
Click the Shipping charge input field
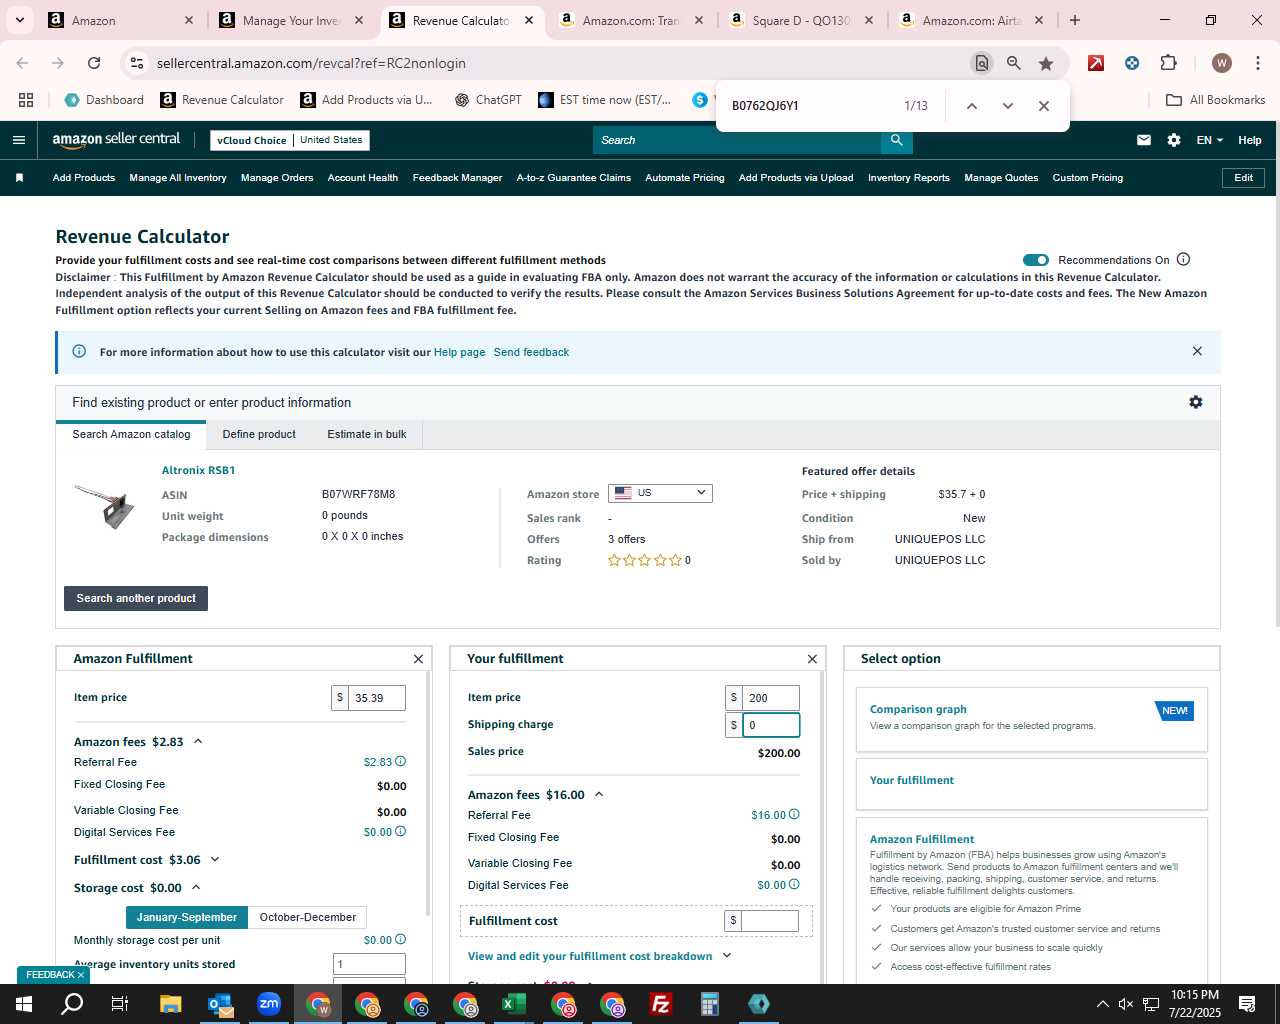771,725
